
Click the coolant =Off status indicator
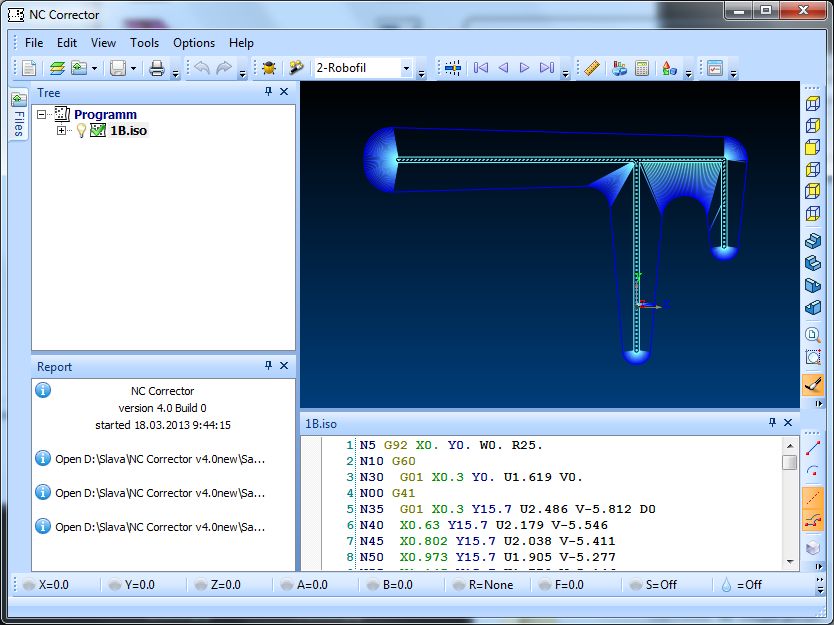[741, 585]
